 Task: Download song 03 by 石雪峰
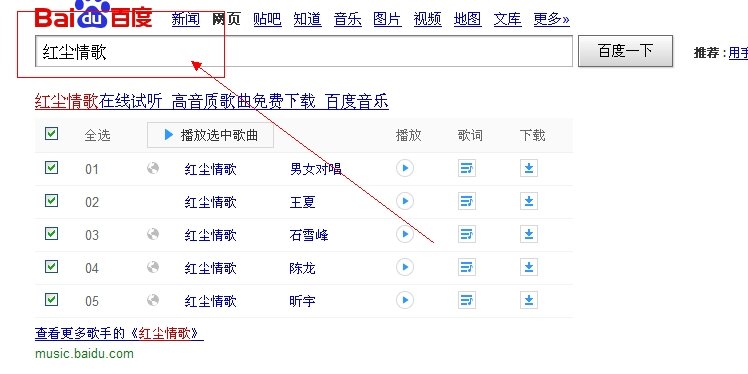529,234
